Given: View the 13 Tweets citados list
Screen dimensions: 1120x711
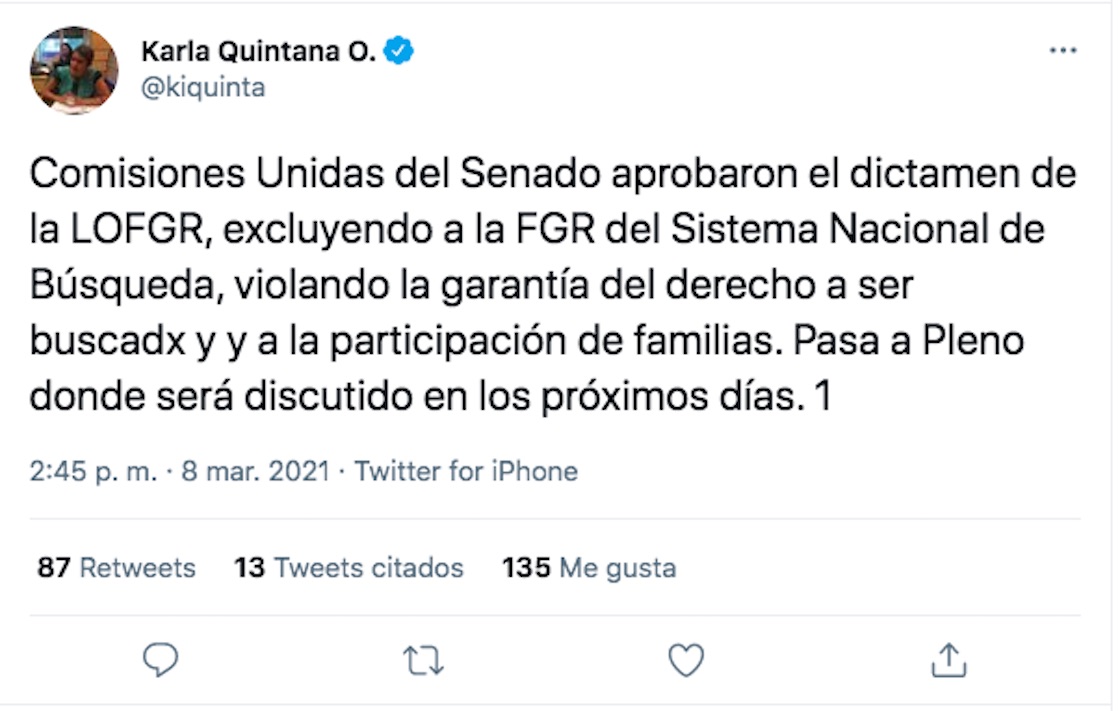Looking at the screenshot, I should tap(349, 568).
